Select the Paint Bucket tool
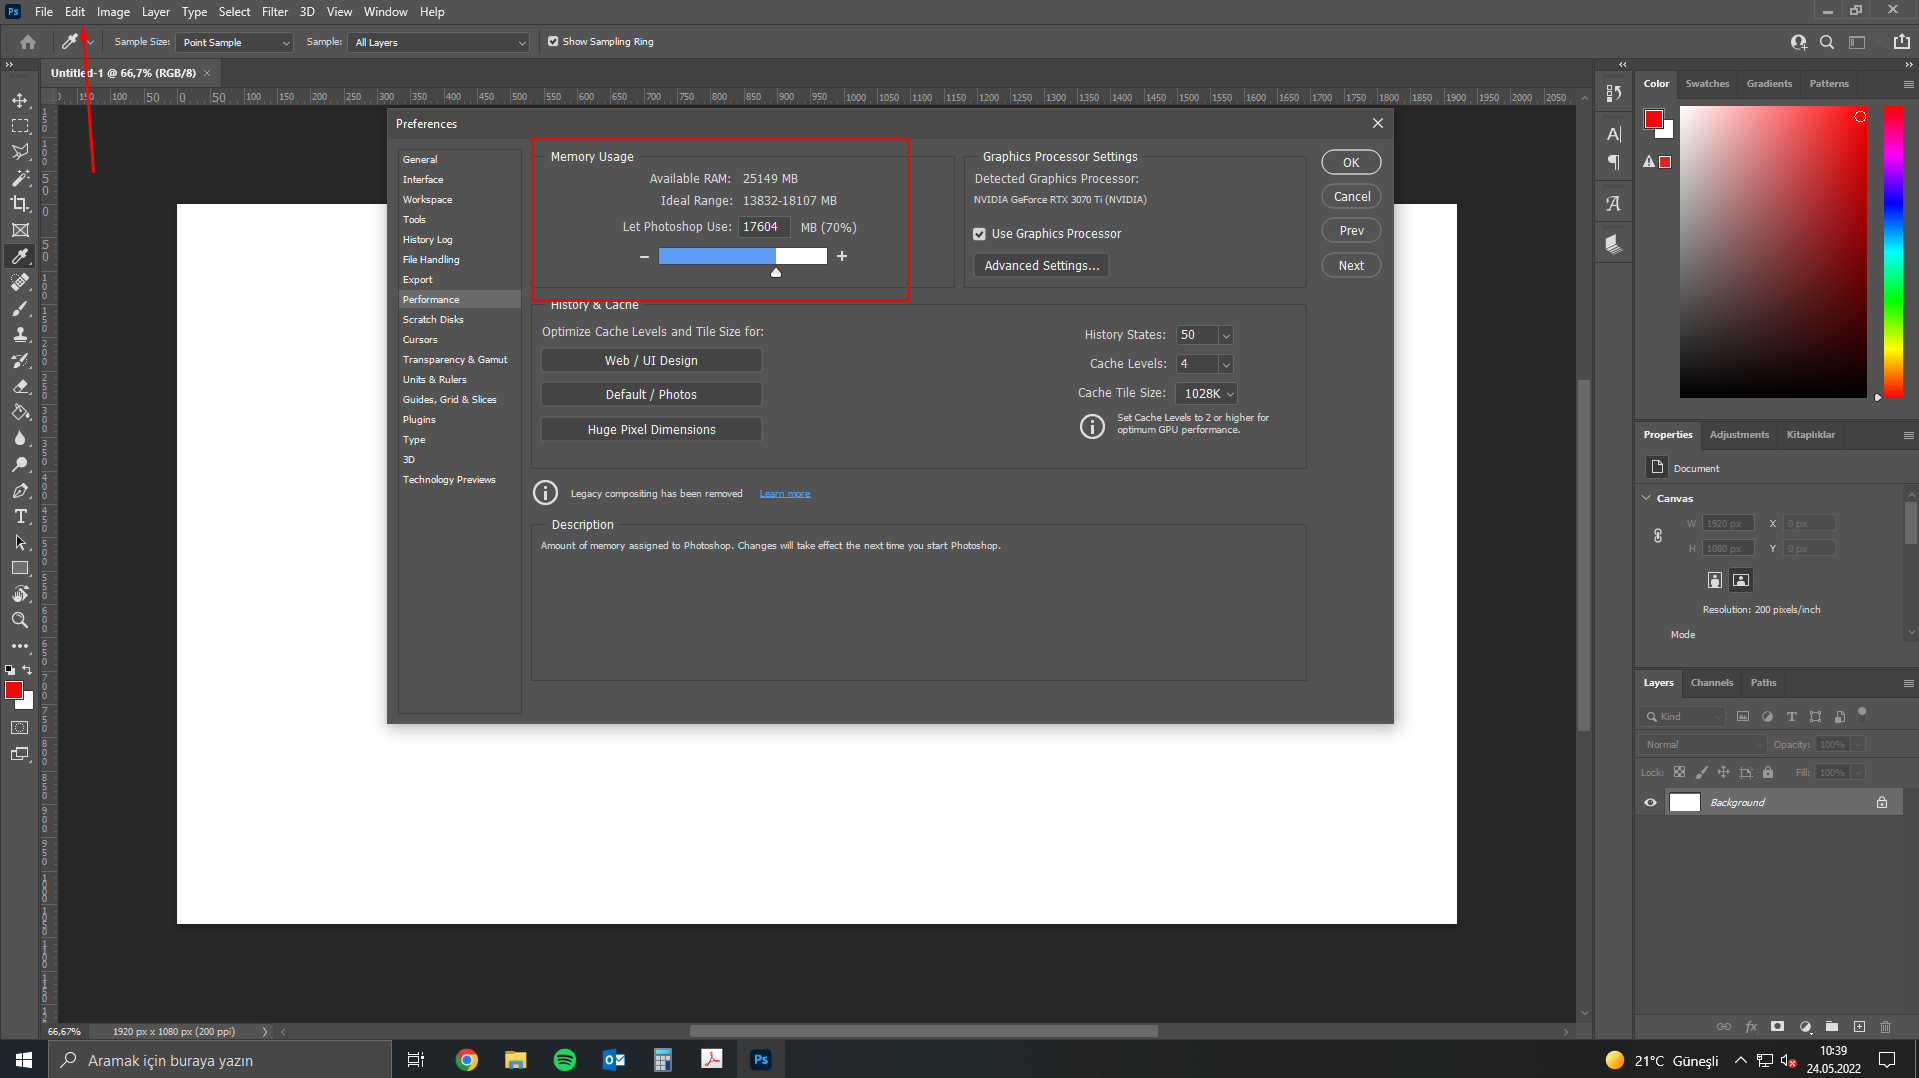 (20, 412)
